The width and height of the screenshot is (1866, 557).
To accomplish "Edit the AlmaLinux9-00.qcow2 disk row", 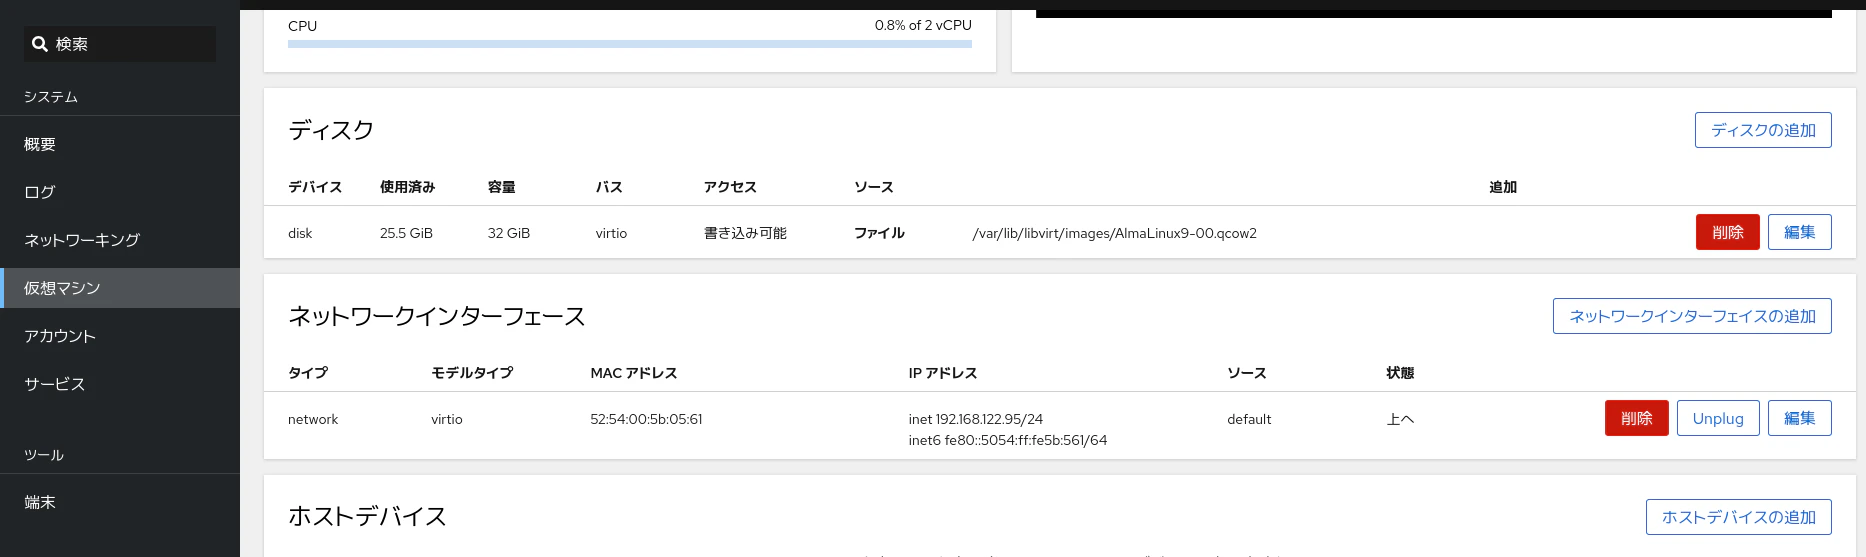I will click(x=1799, y=232).
